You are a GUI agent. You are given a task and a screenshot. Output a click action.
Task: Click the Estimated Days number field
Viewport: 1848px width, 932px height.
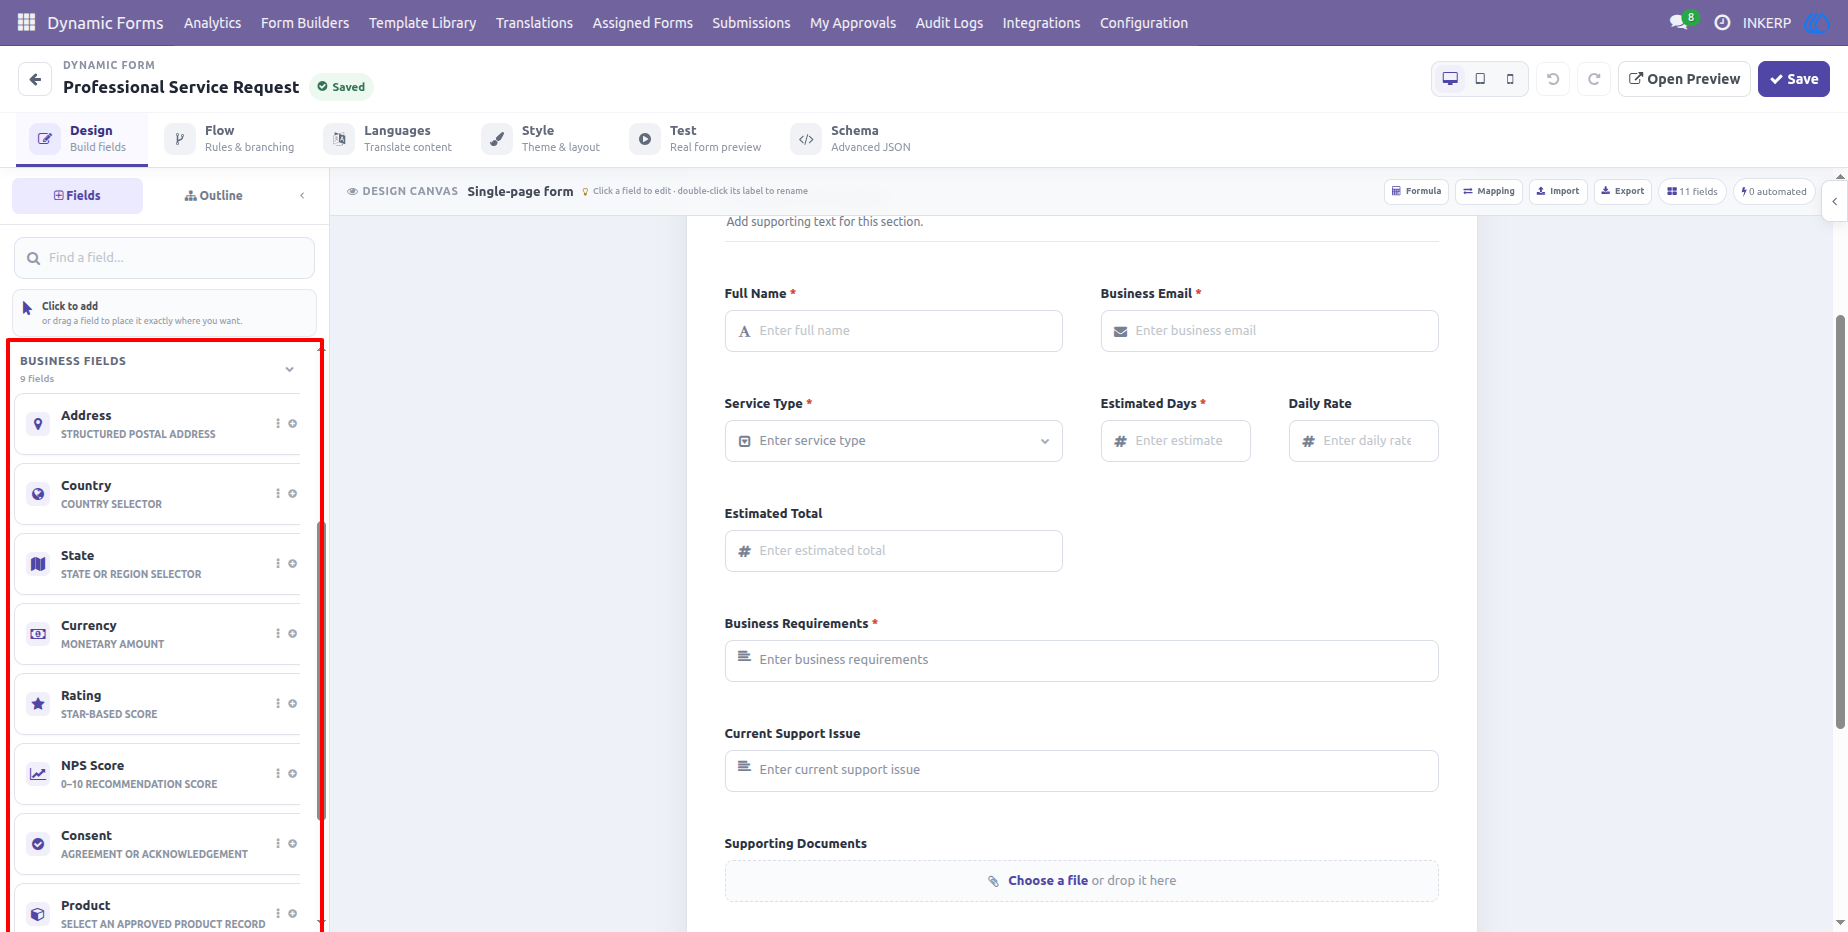pyautogui.click(x=1175, y=441)
